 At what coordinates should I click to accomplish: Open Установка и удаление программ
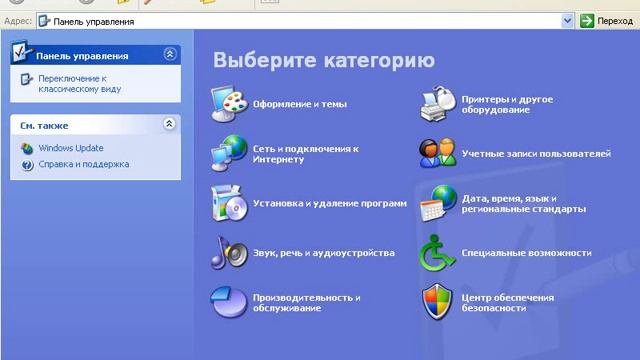click(x=330, y=203)
